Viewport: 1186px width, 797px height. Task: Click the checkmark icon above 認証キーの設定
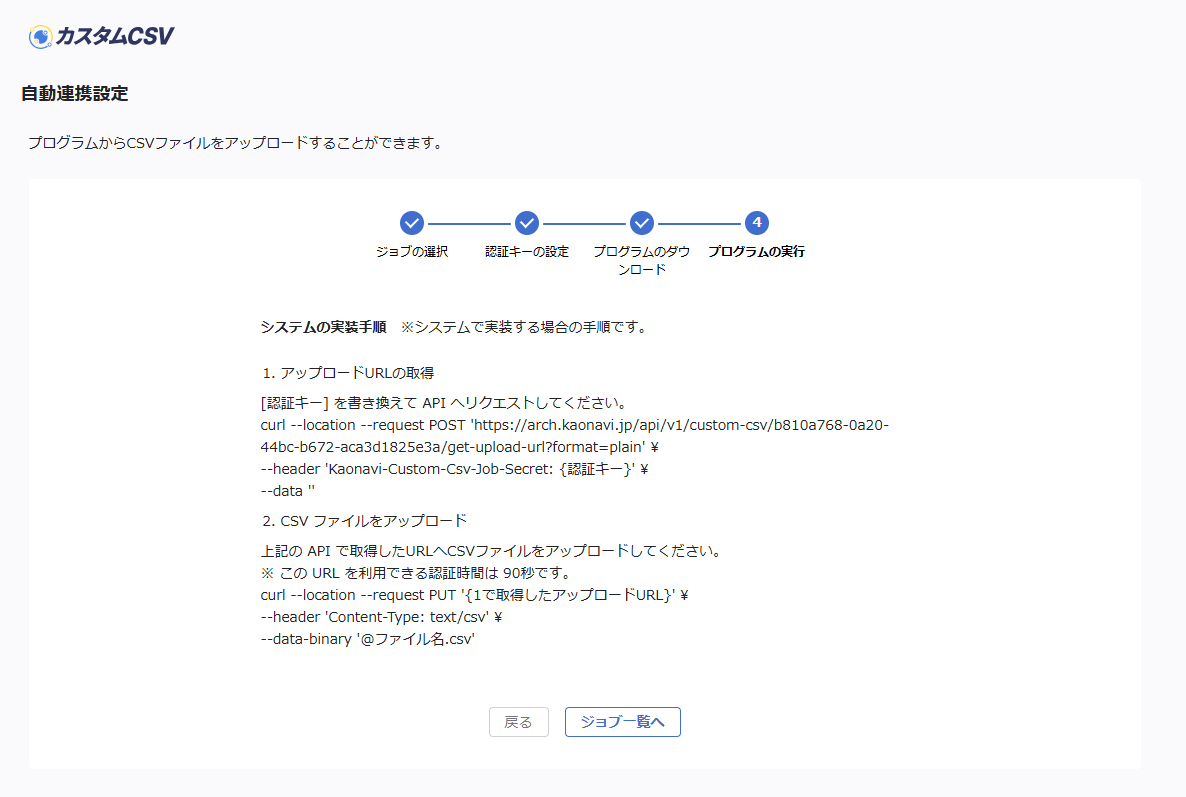tap(526, 223)
